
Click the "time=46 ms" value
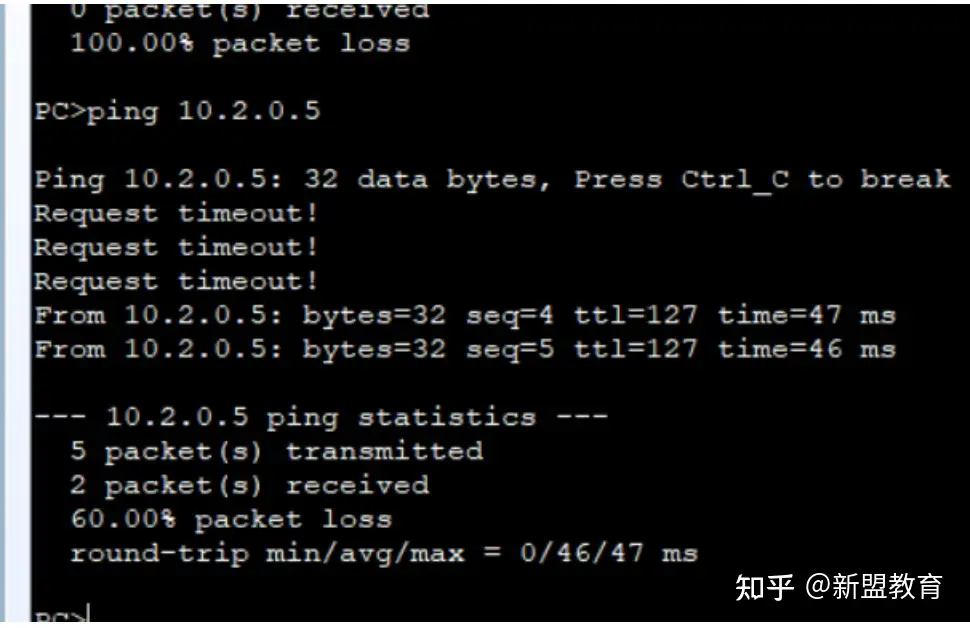[x=805, y=350]
